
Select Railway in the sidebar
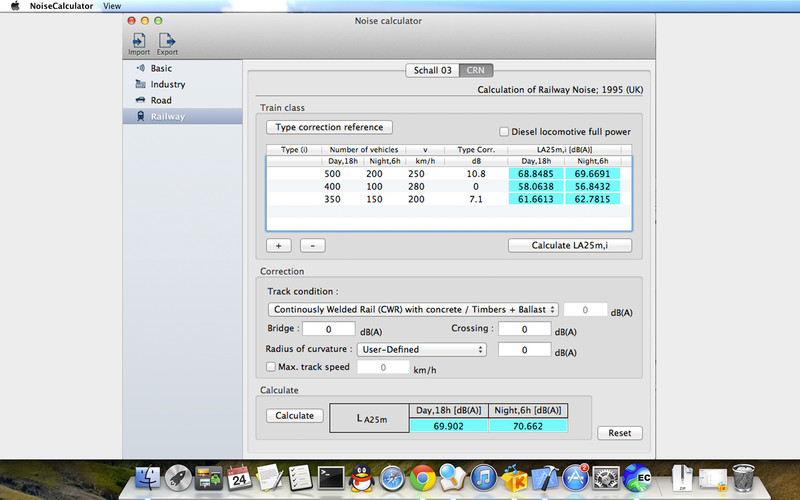point(167,116)
